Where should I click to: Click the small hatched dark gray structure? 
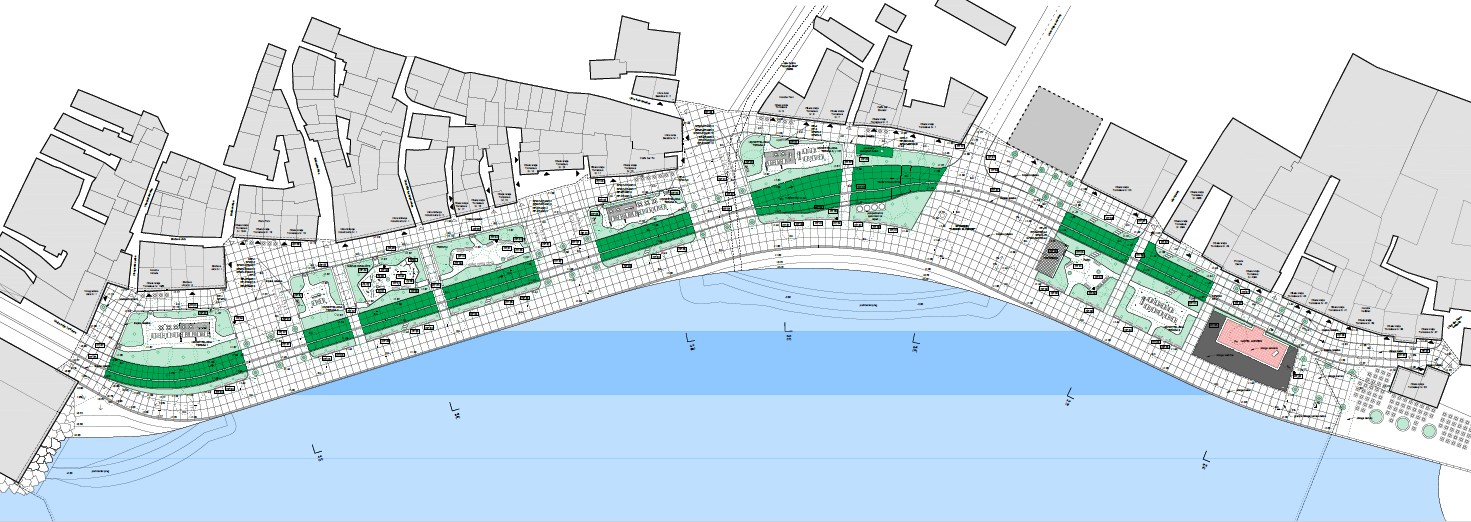pyautogui.click(x=1052, y=257)
